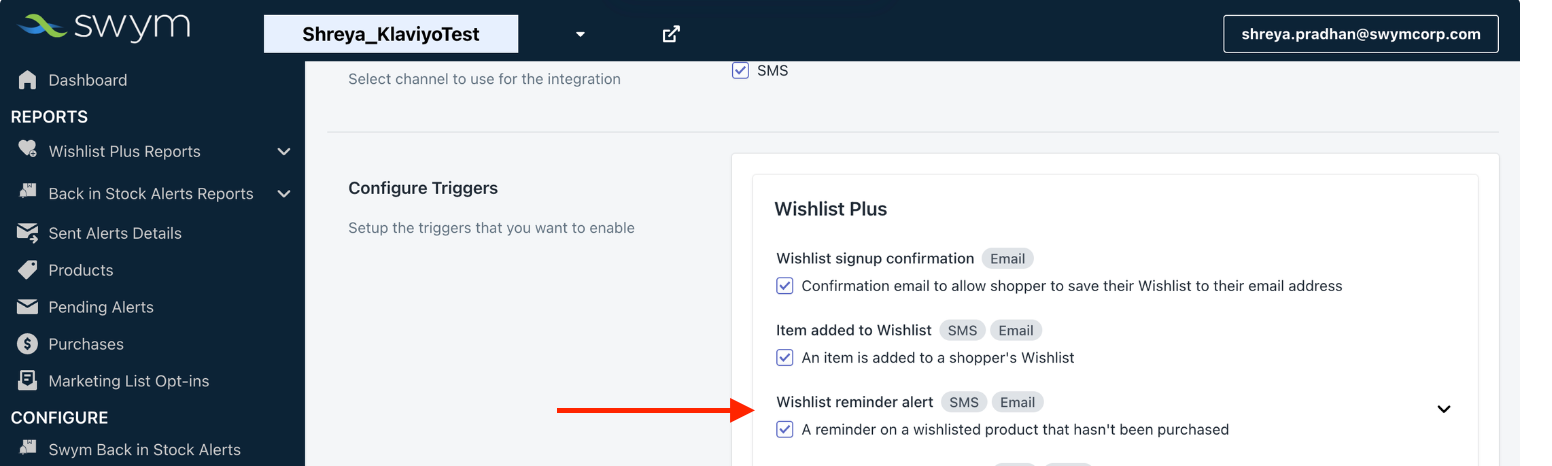Click Email tag beside Wishlist reminder alert

pyautogui.click(x=1017, y=402)
